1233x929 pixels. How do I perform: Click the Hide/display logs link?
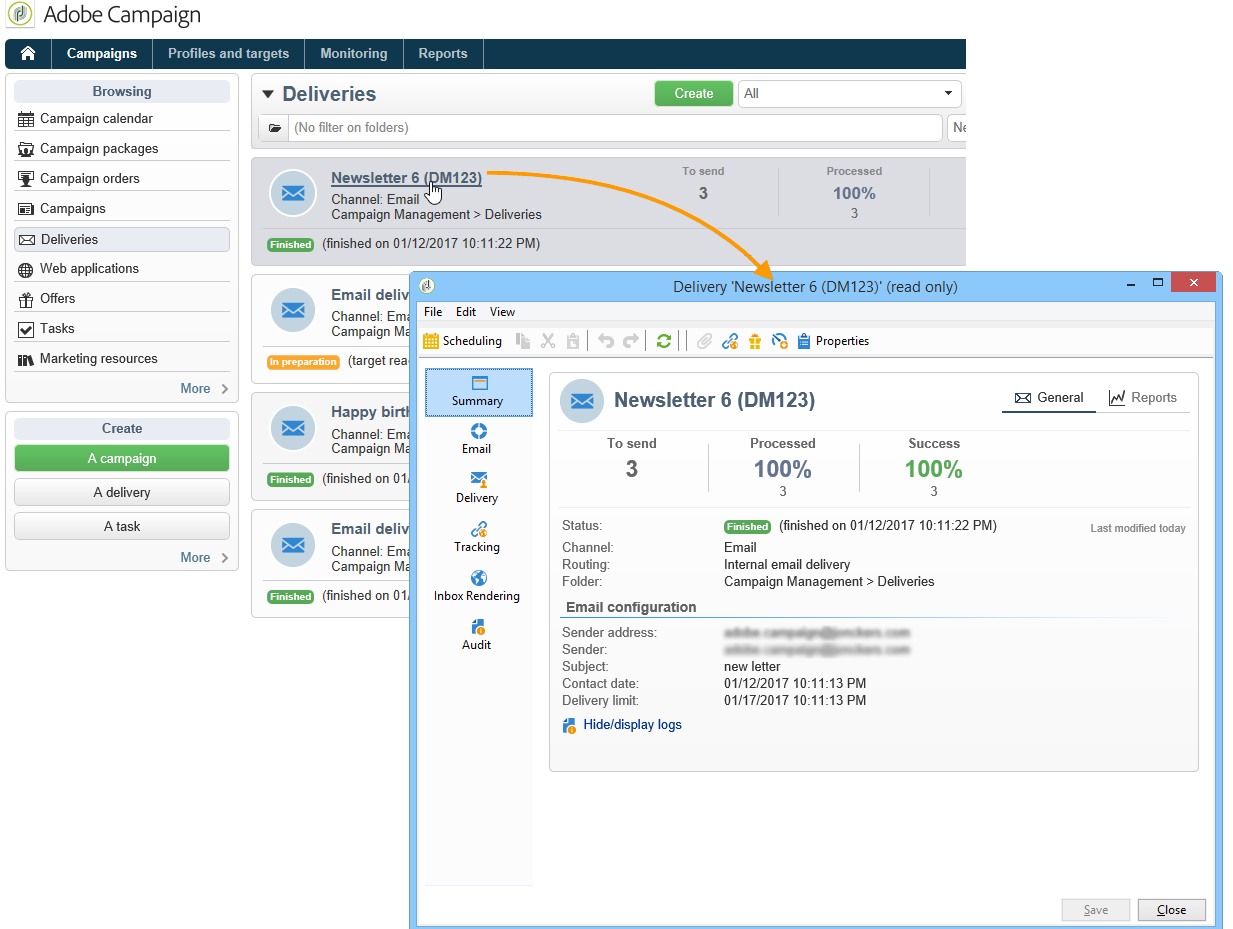[x=632, y=725]
